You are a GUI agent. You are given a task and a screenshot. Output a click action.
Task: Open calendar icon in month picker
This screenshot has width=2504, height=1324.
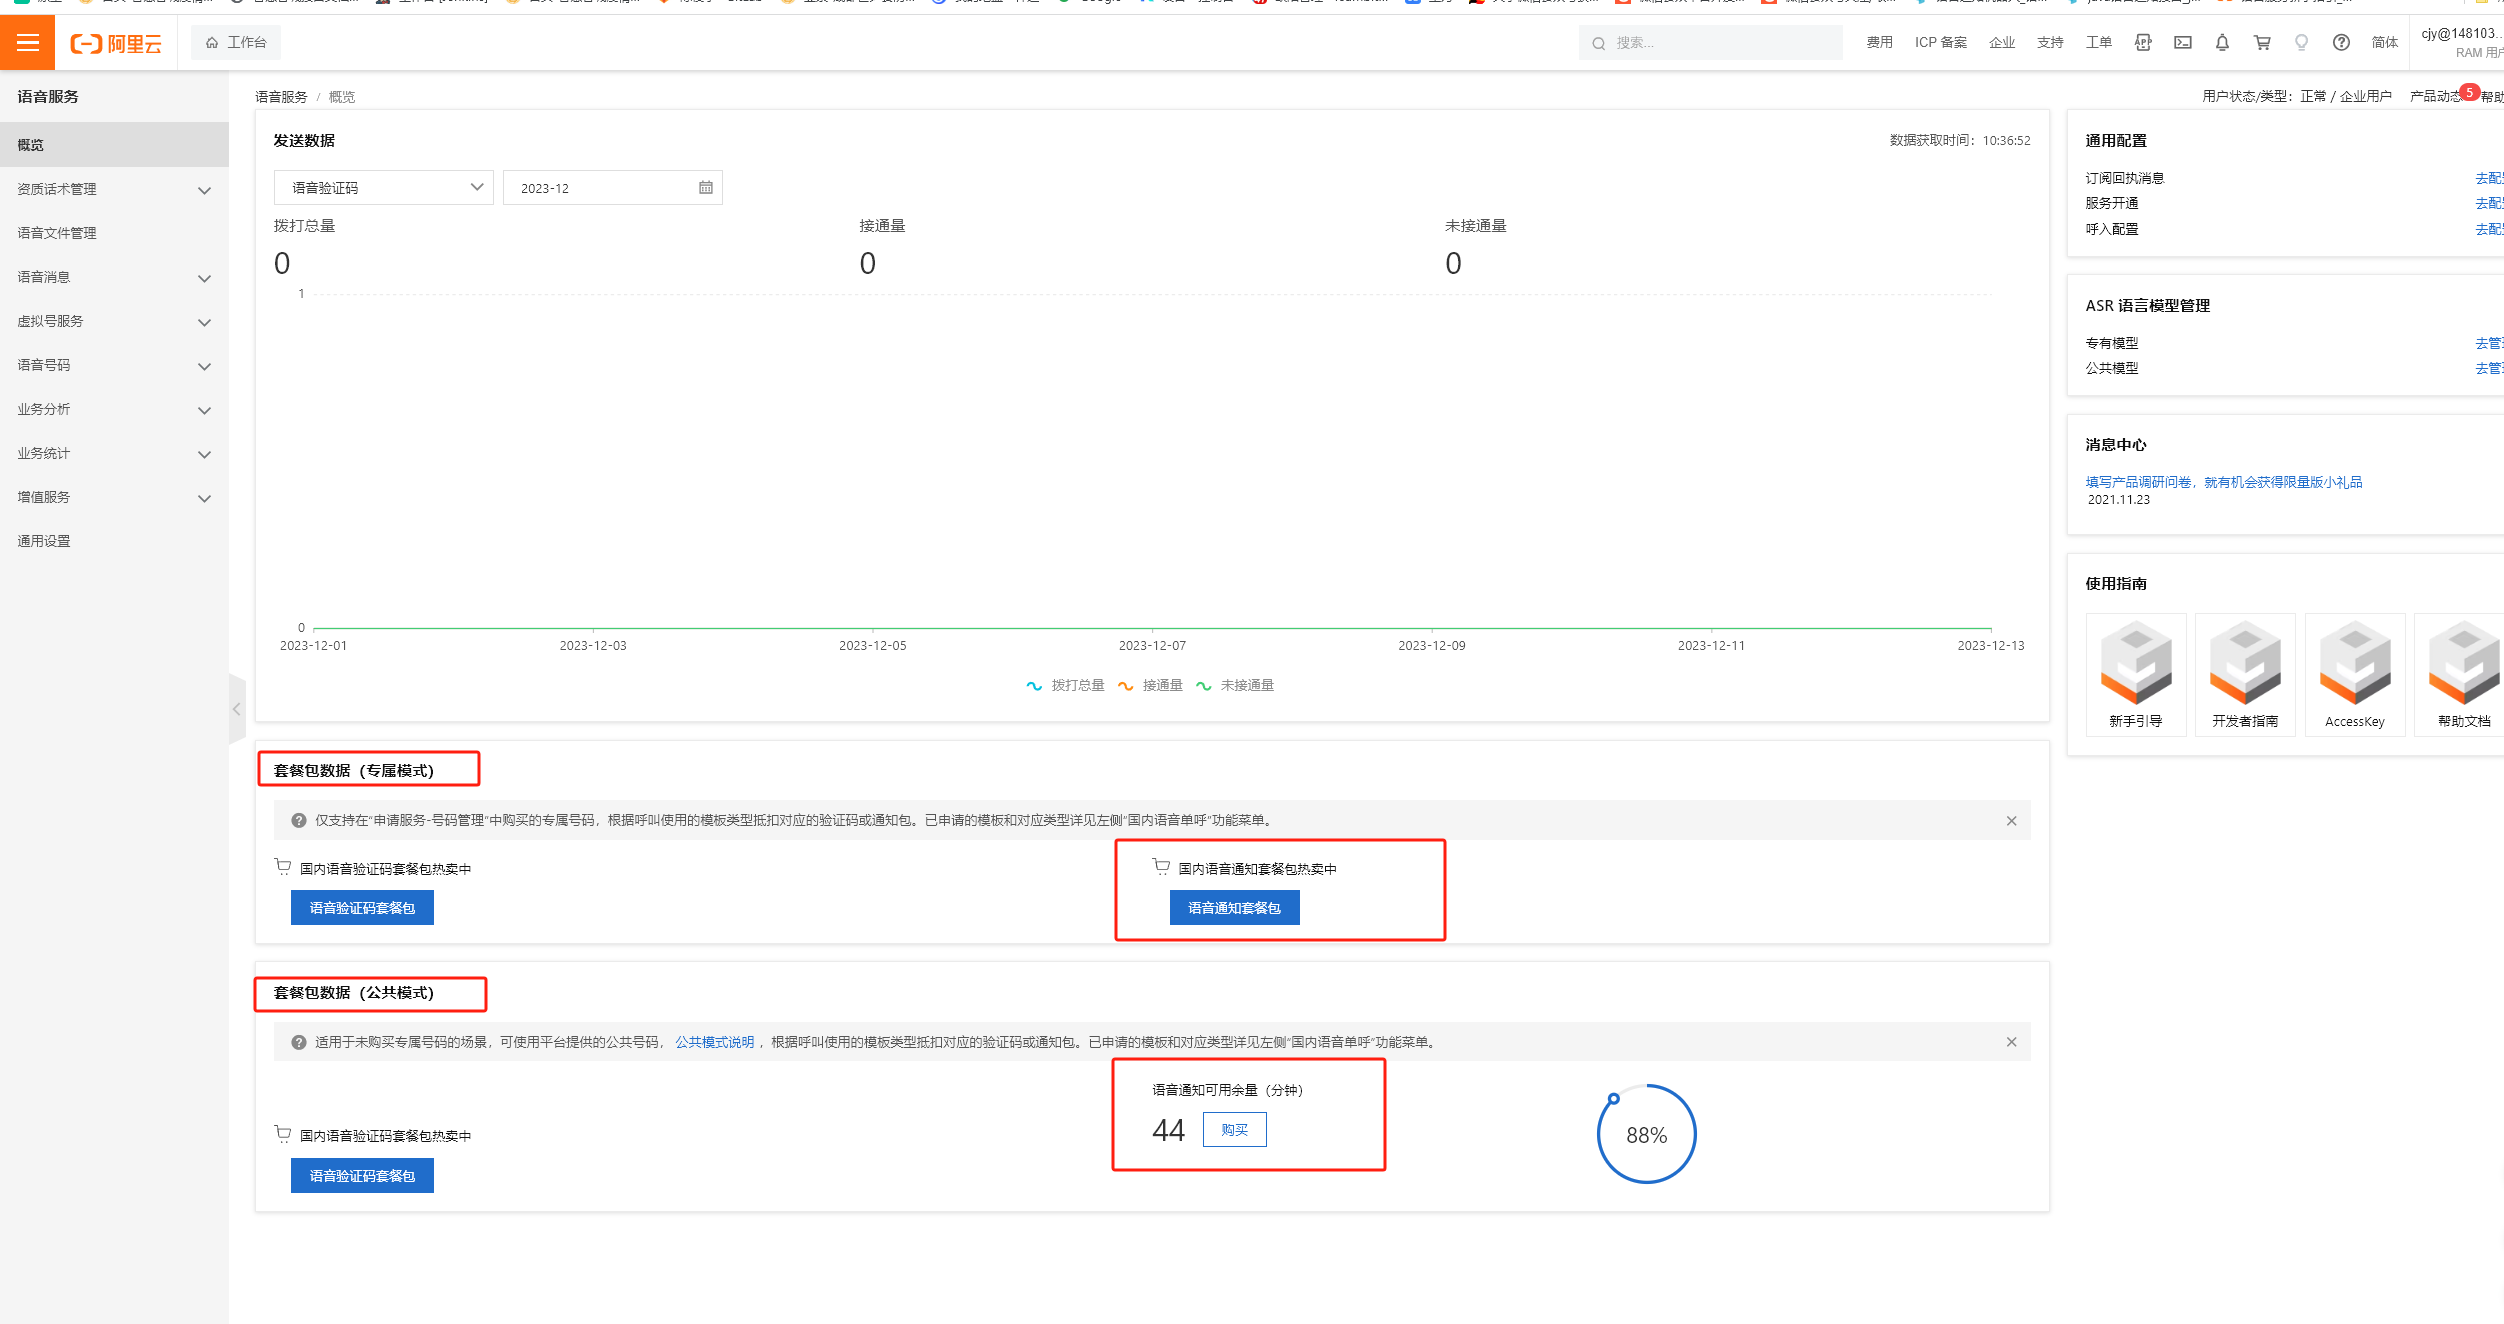pyautogui.click(x=706, y=188)
